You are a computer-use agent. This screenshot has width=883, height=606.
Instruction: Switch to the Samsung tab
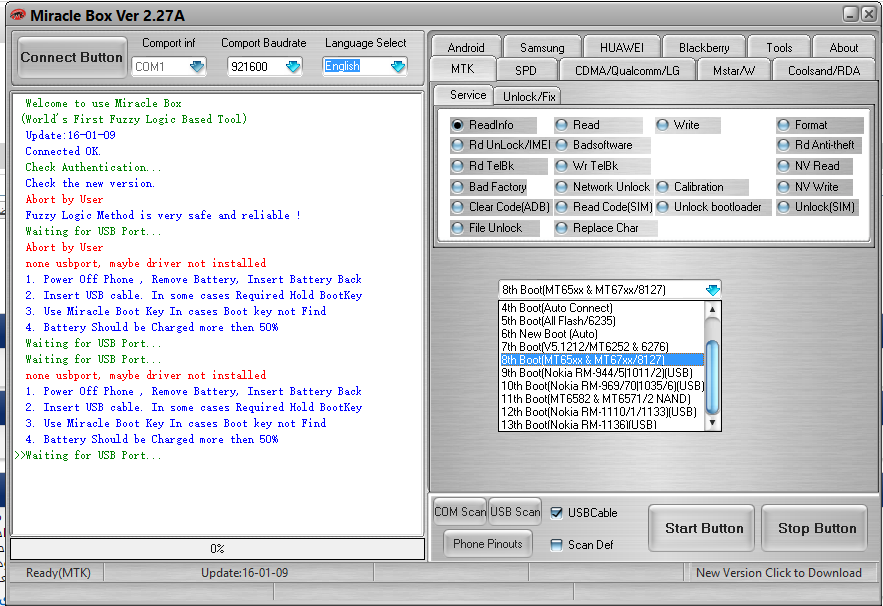pyautogui.click(x=542, y=47)
